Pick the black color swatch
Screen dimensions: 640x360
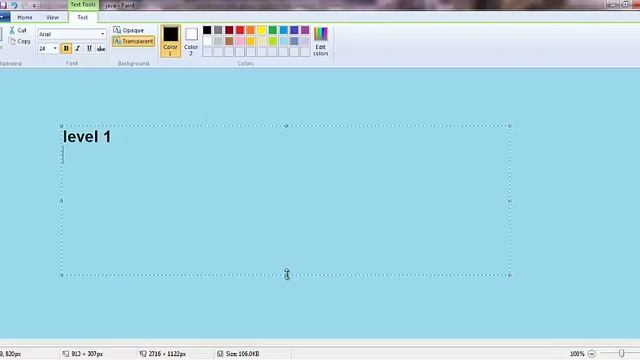coord(207,30)
